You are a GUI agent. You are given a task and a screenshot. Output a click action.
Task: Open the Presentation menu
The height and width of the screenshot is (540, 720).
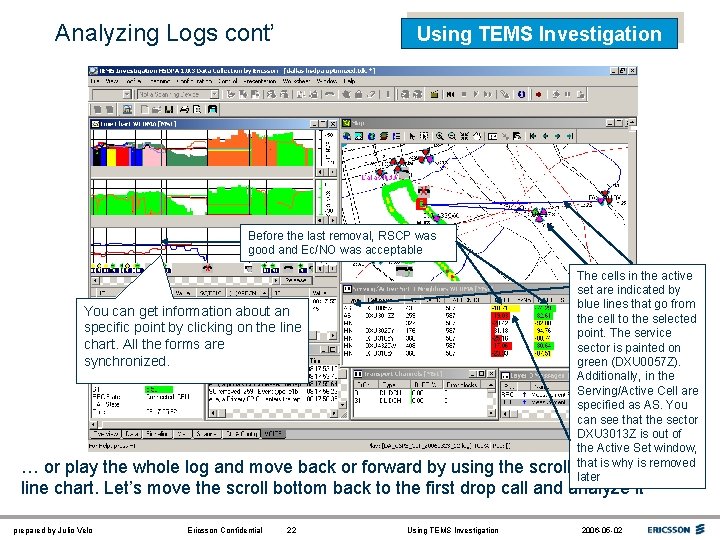[x=260, y=81]
